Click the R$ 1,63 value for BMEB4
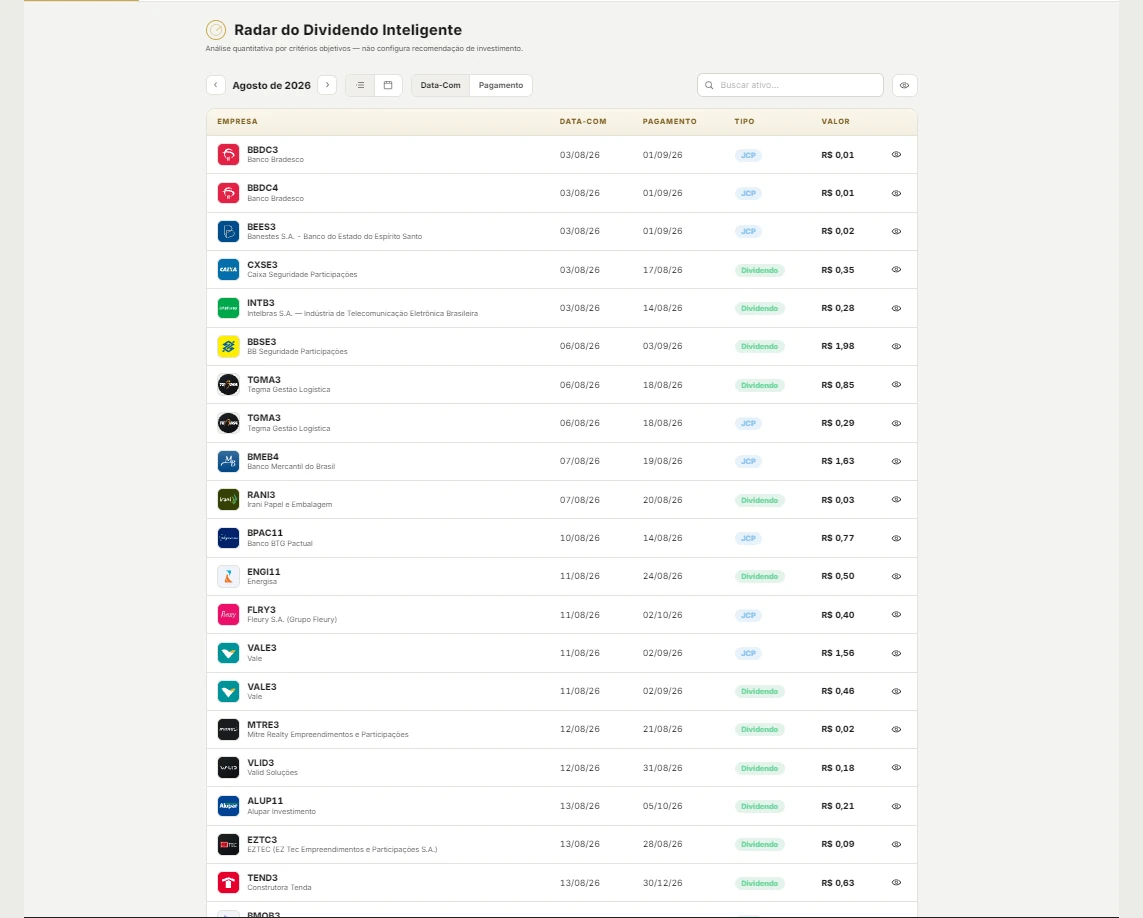This screenshot has height=918, width=1143. tap(838, 462)
